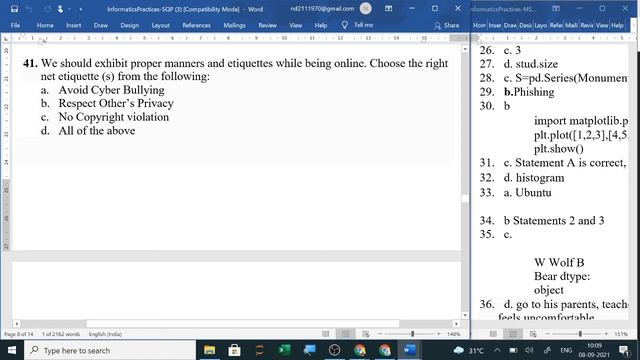Click the Word icon in the taskbar

(409, 350)
